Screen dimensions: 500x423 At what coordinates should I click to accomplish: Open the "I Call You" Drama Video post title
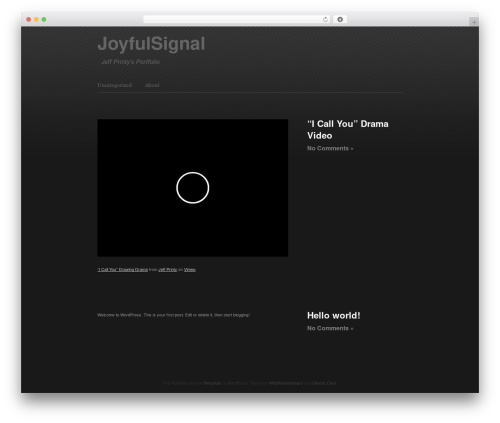pos(348,130)
